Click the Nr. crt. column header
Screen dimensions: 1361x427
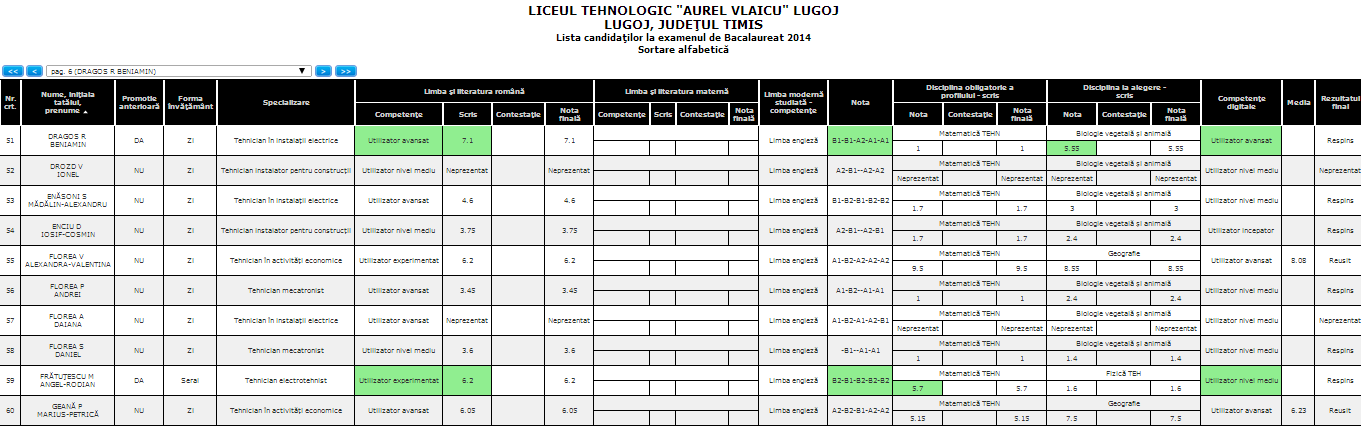click(11, 102)
